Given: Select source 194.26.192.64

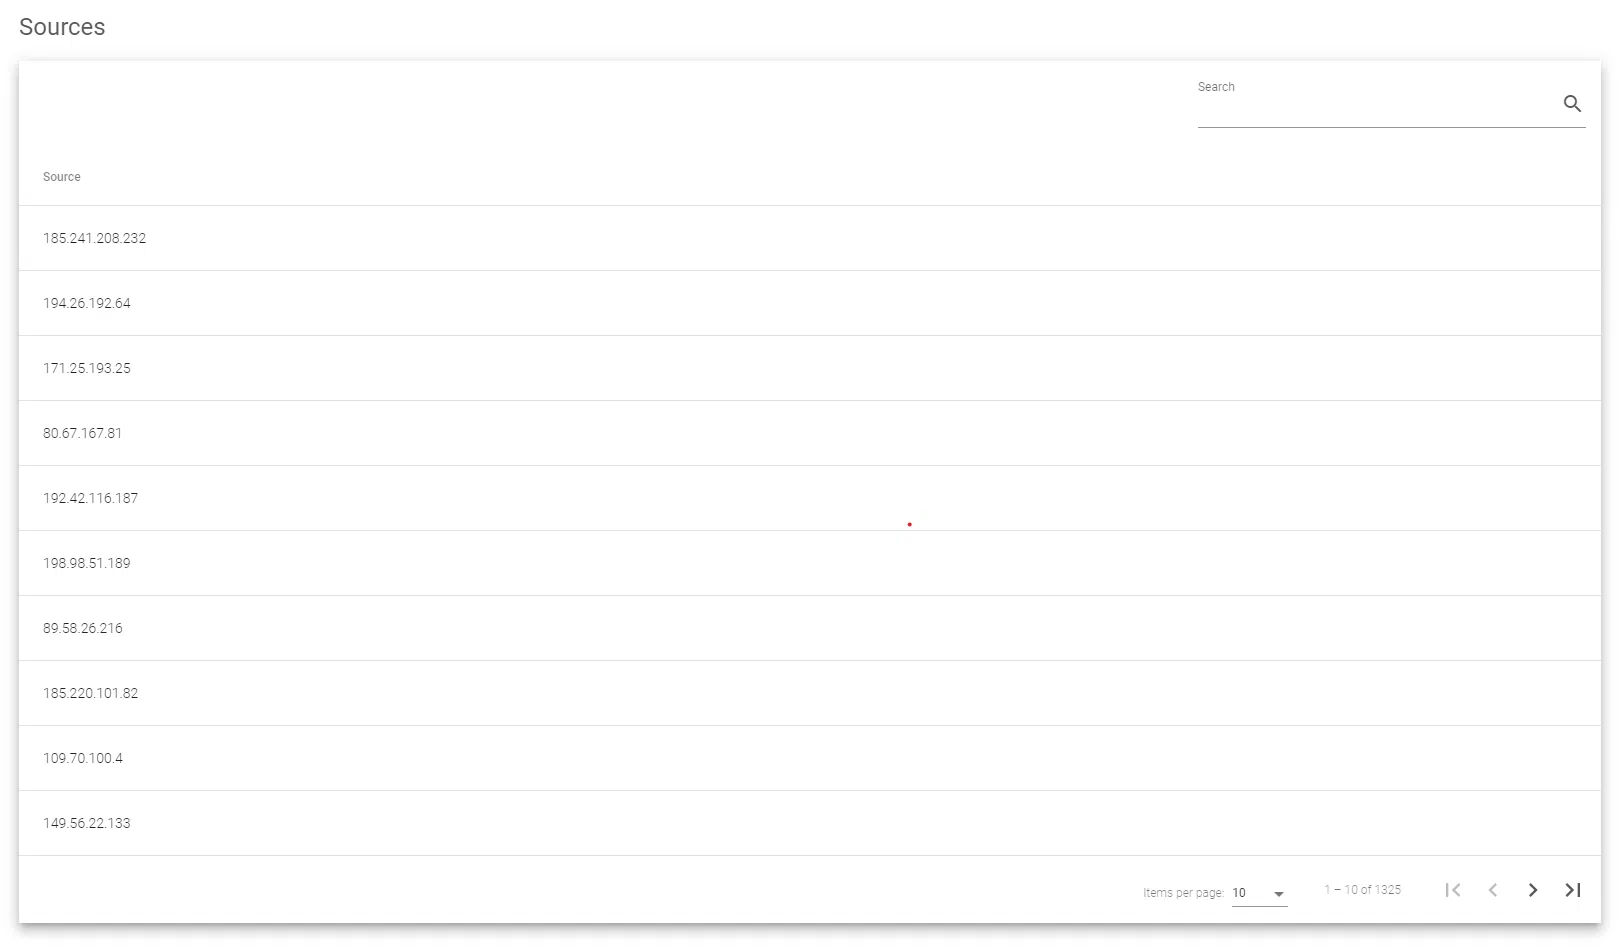Looking at the screenshot, I should click(x=87, y=303).
